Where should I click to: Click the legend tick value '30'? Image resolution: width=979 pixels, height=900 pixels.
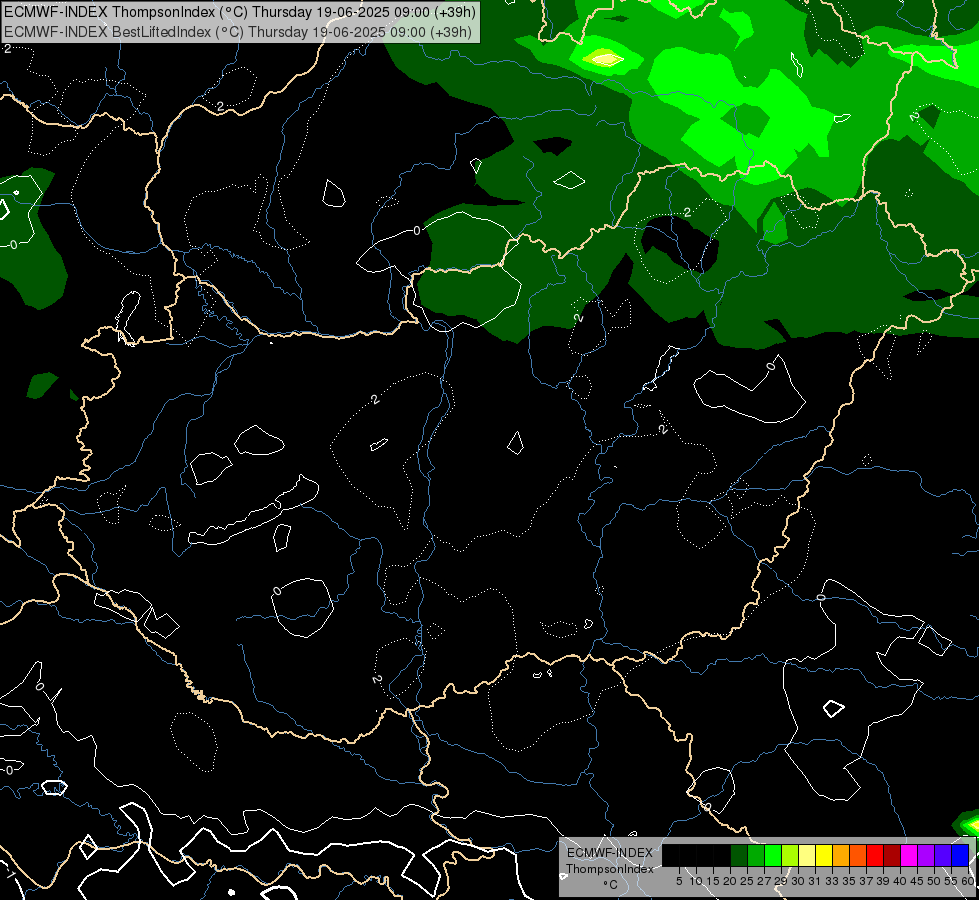click(x=798, y=881)
